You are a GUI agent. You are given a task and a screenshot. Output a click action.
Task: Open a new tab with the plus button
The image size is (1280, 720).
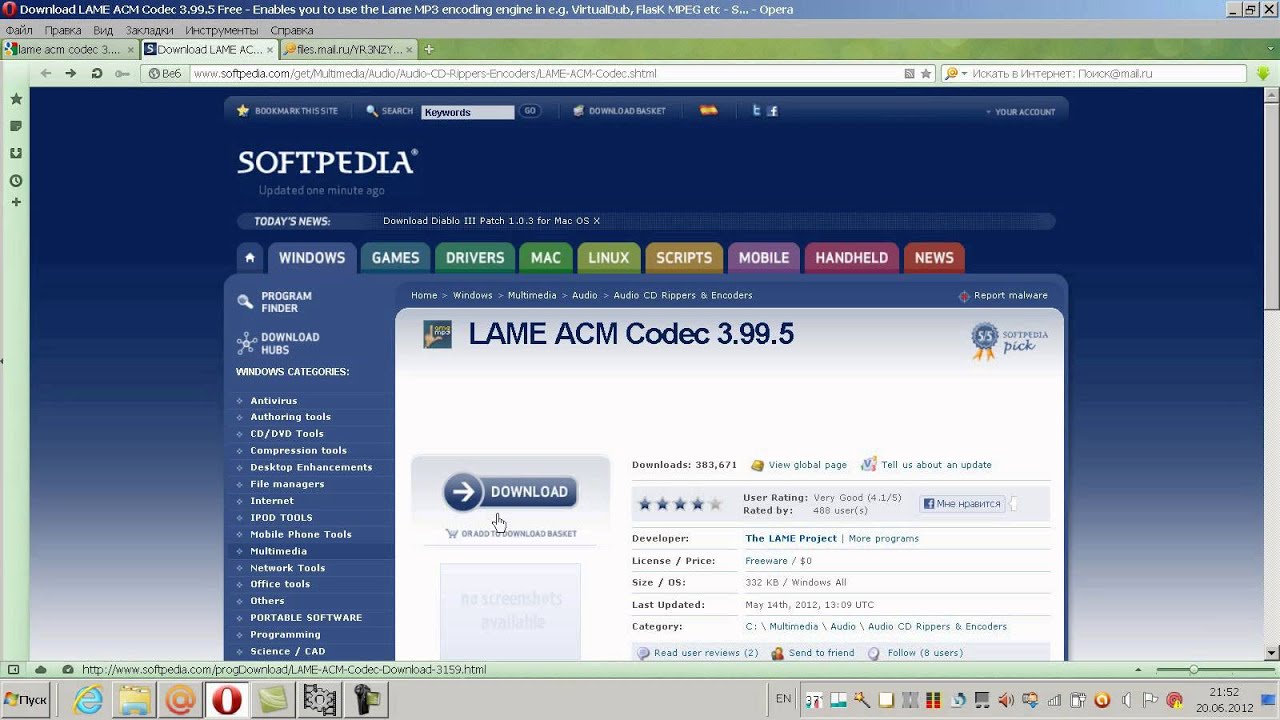(429, 49)
